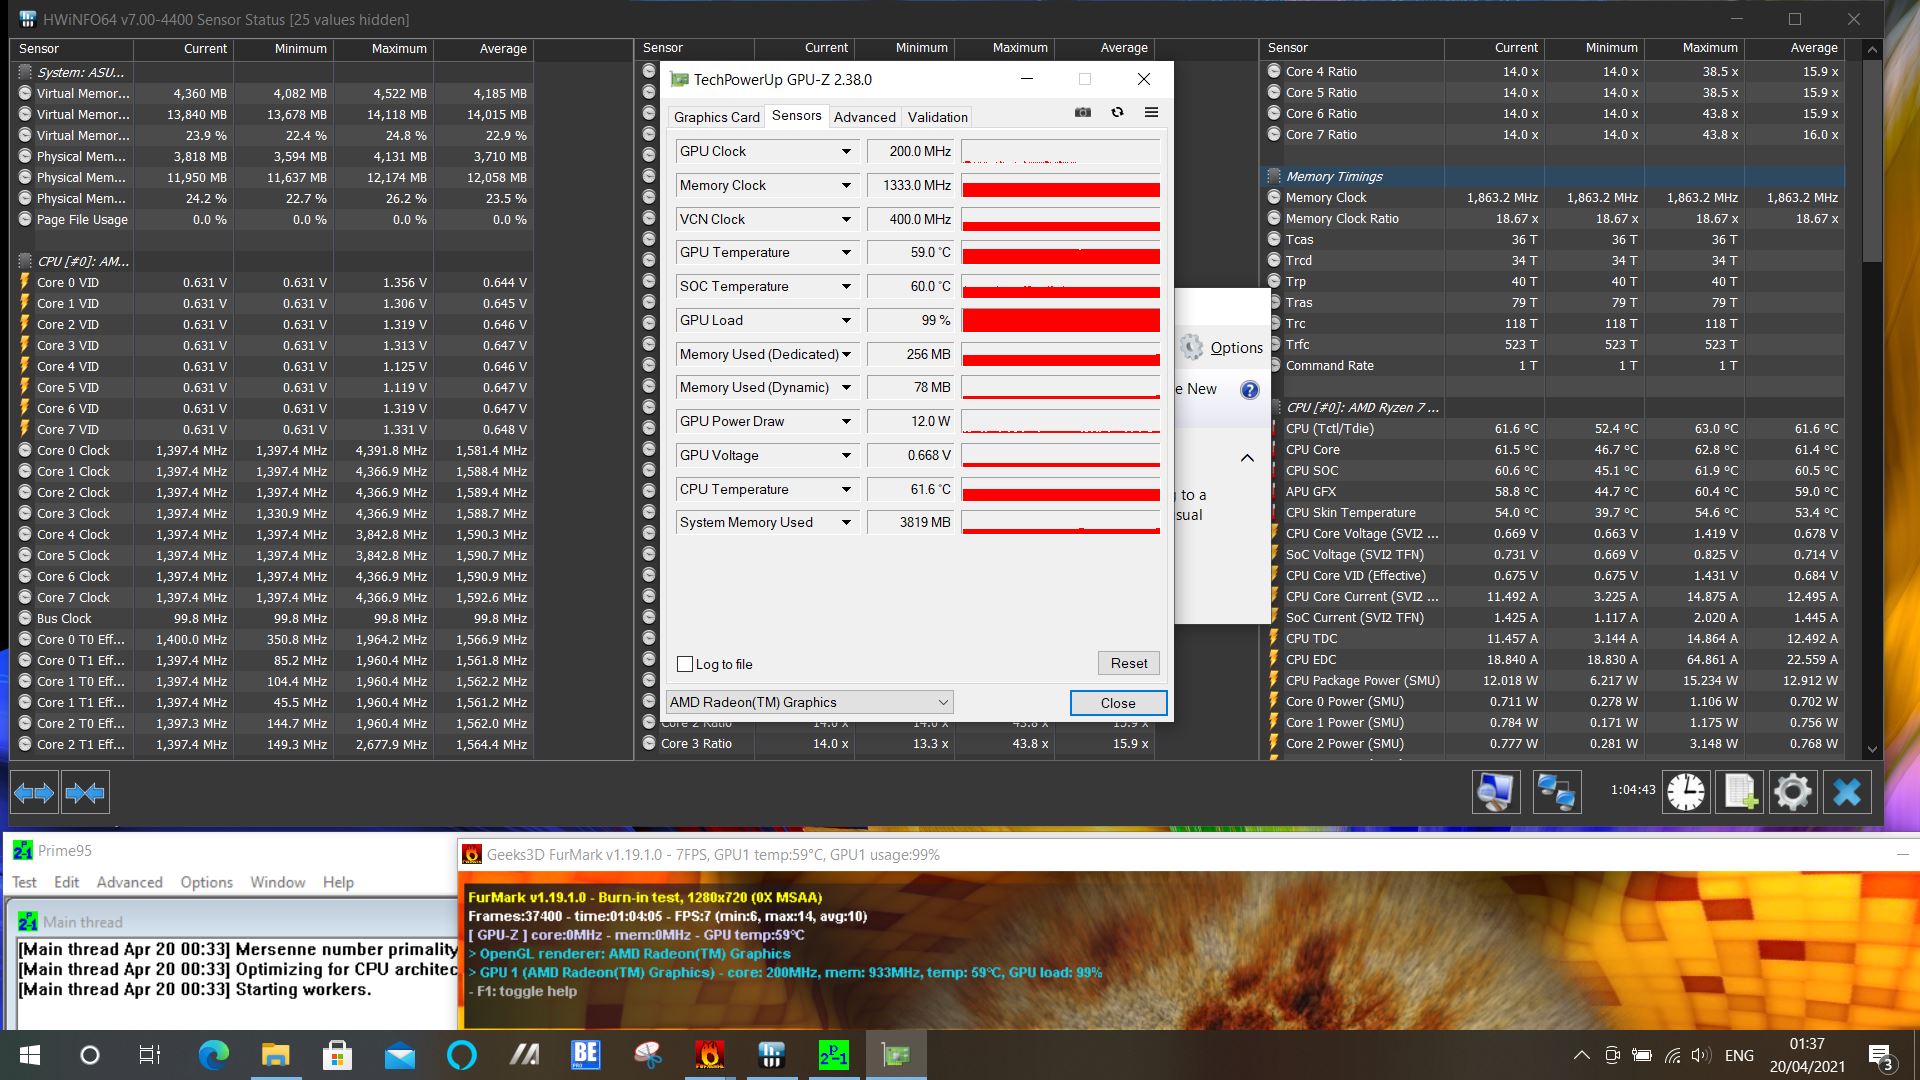Open Memory Clock sensor dropdown
Viewport: 1920px width, 1080px height.
click(x=846, y=185)
